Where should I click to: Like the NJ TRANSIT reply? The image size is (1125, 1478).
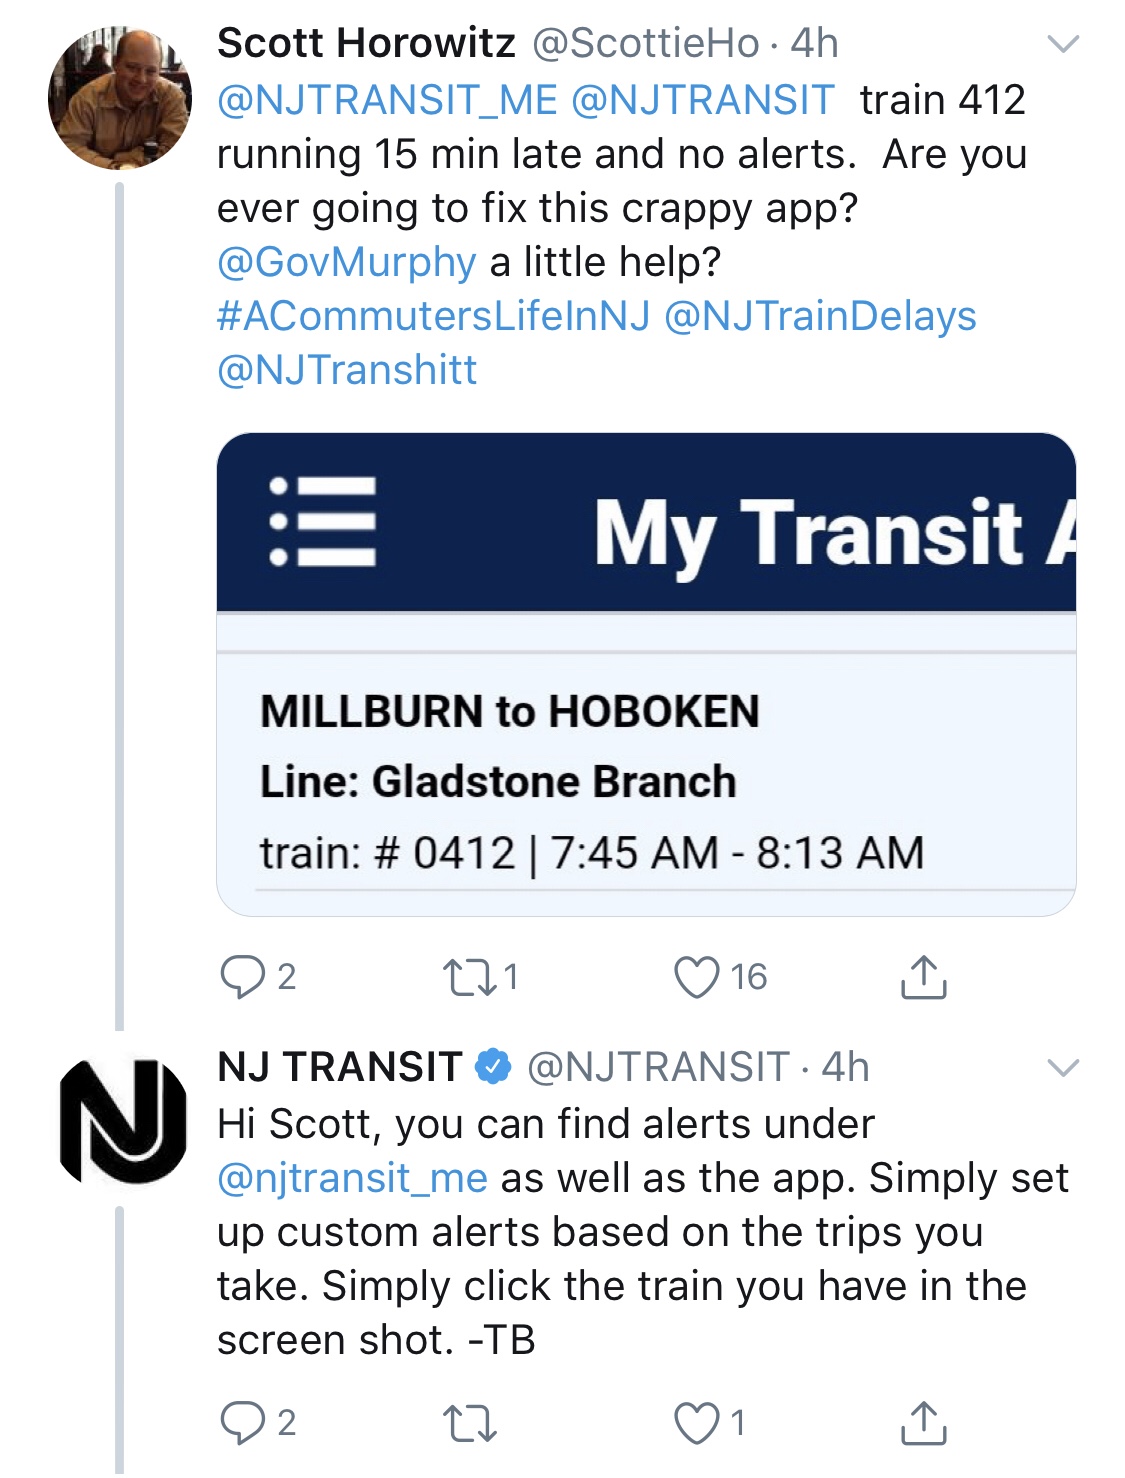pyautogui.click(x=696, y=1423)
